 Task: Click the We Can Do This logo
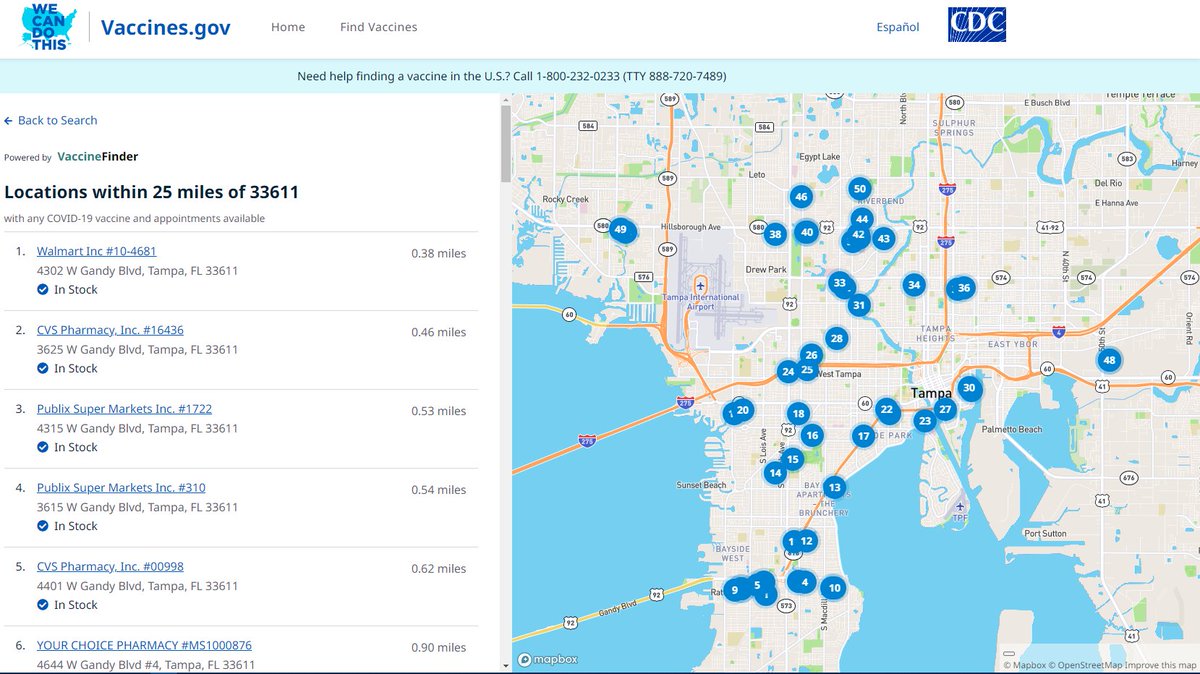click(x=49, y=27)
